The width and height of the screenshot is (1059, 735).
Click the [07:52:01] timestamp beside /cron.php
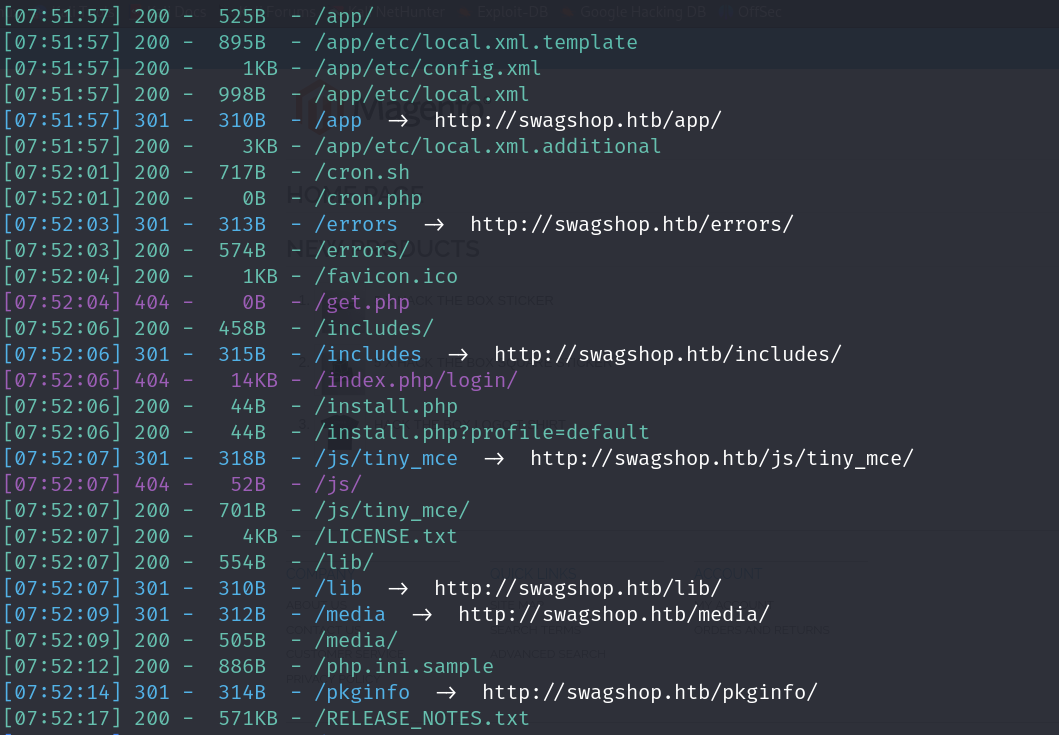click(x=63, y=198)
